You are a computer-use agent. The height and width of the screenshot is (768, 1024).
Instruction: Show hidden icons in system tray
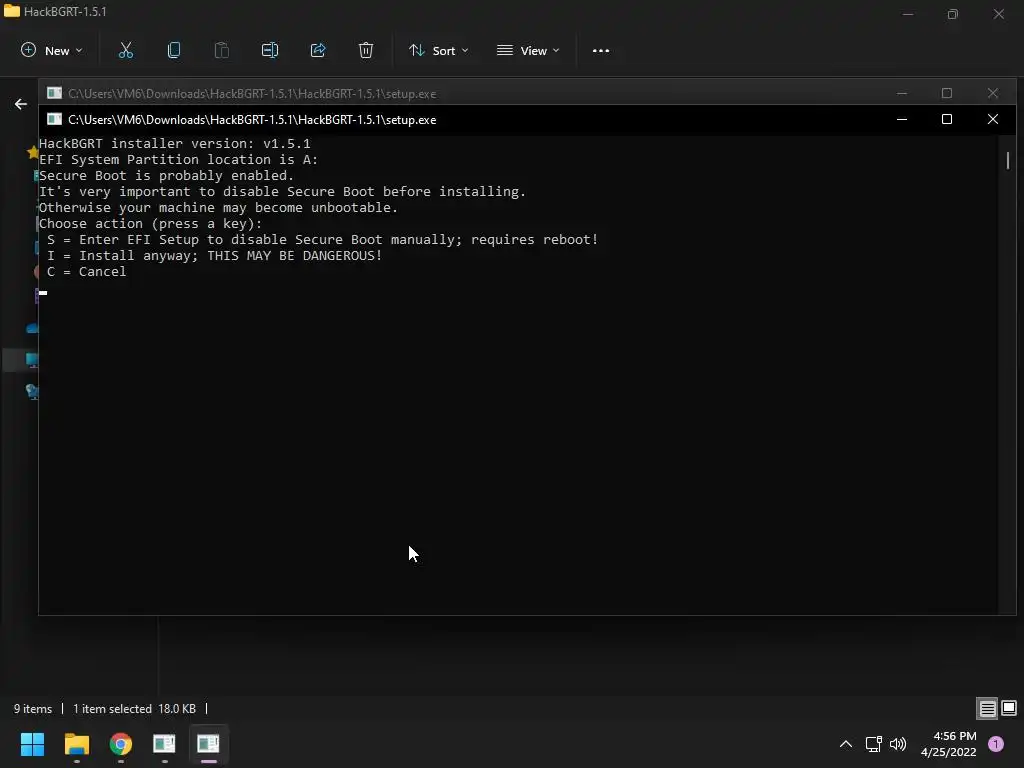tap(846, 744)
